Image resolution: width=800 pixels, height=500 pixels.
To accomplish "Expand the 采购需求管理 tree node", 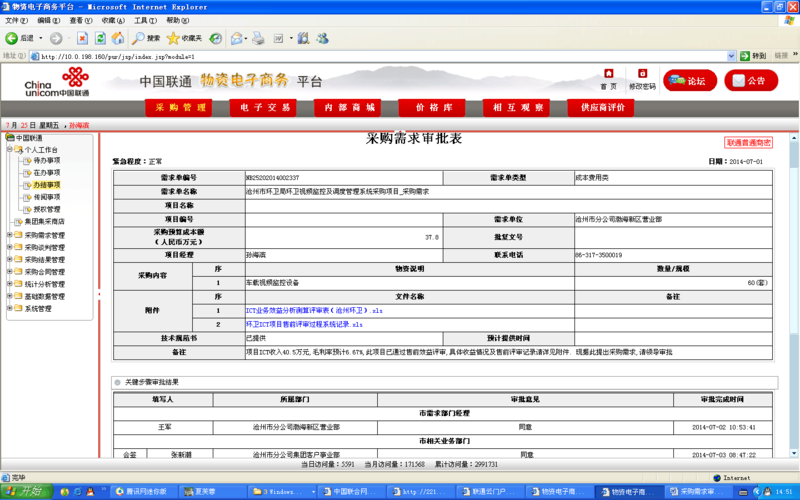I will tap(9, 235).
